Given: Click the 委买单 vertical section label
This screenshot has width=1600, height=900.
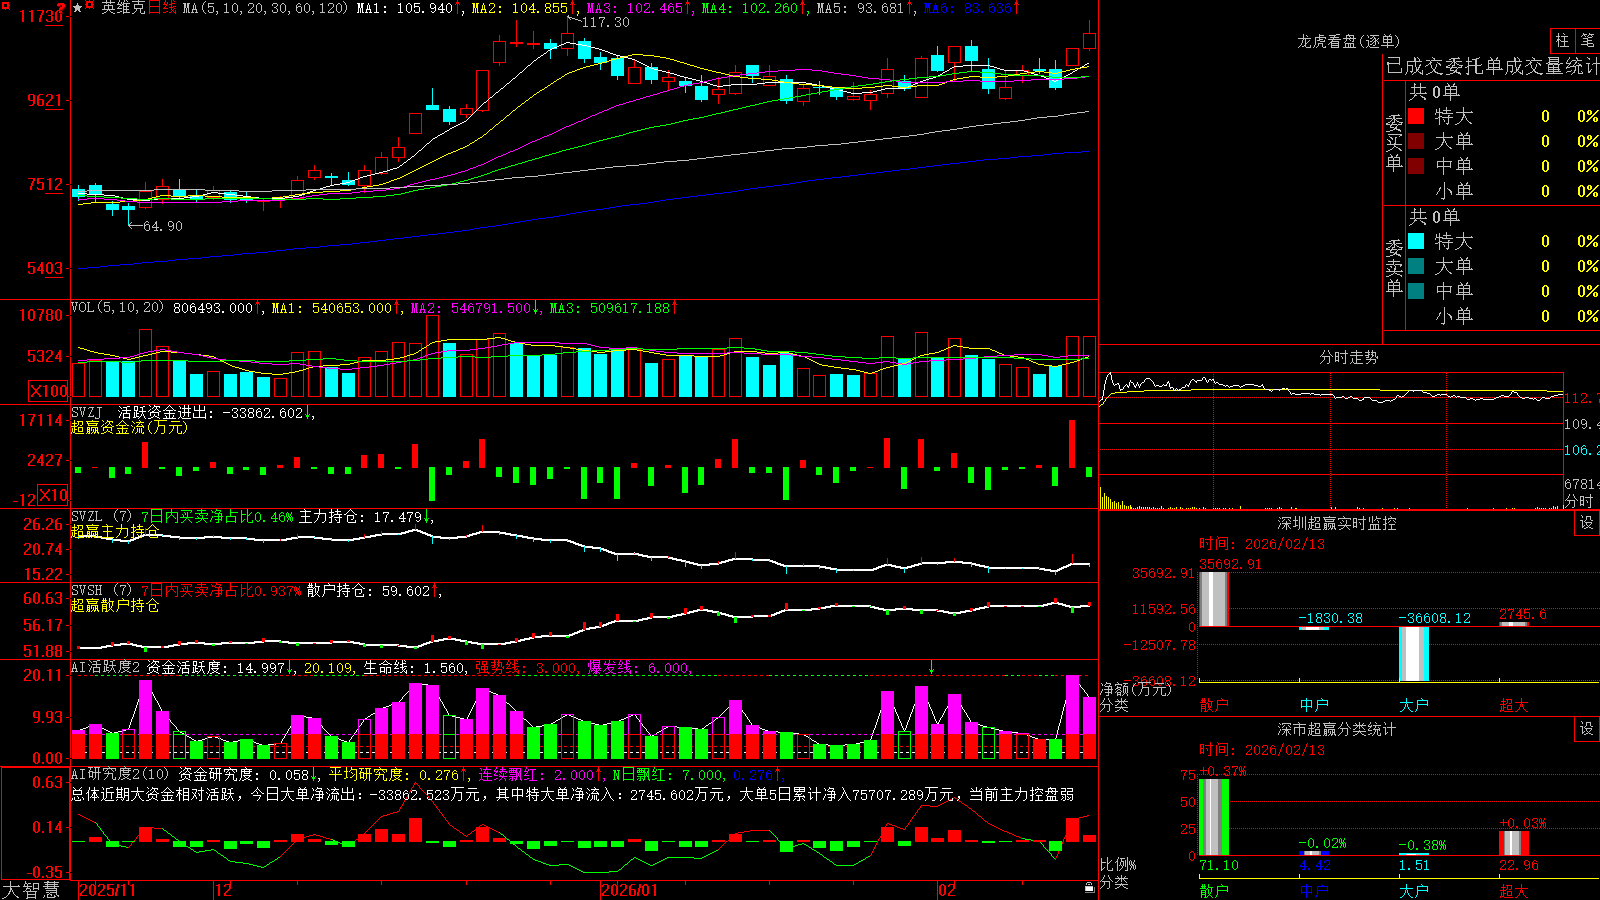Looking at the screenshot, I should [1394, 142].
